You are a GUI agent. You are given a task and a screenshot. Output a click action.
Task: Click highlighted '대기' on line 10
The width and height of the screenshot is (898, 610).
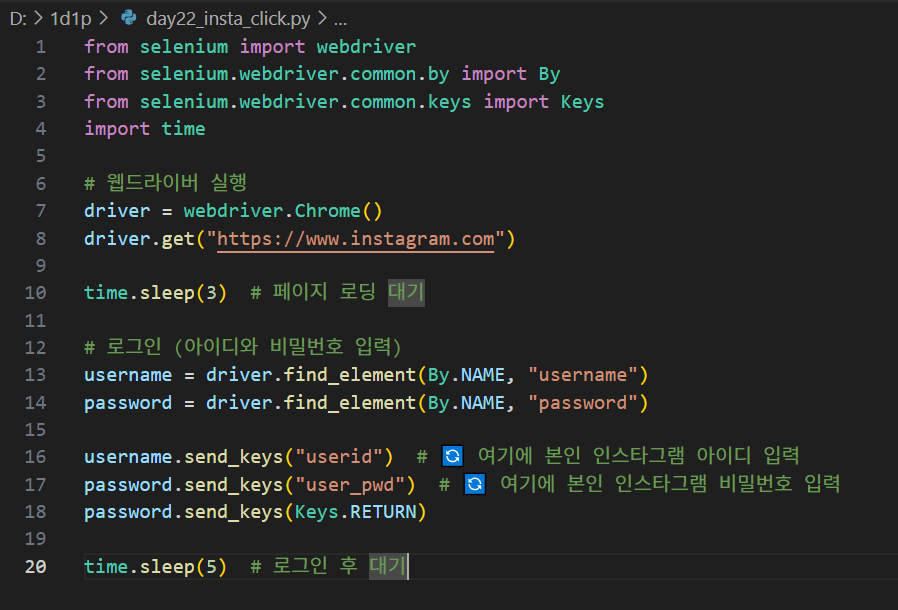pos(406,292)
